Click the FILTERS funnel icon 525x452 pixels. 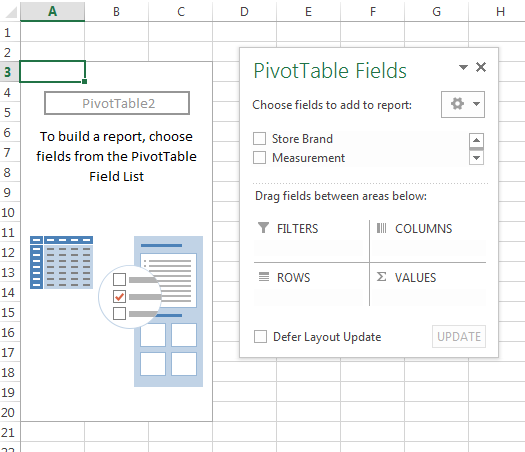(264, 228)
